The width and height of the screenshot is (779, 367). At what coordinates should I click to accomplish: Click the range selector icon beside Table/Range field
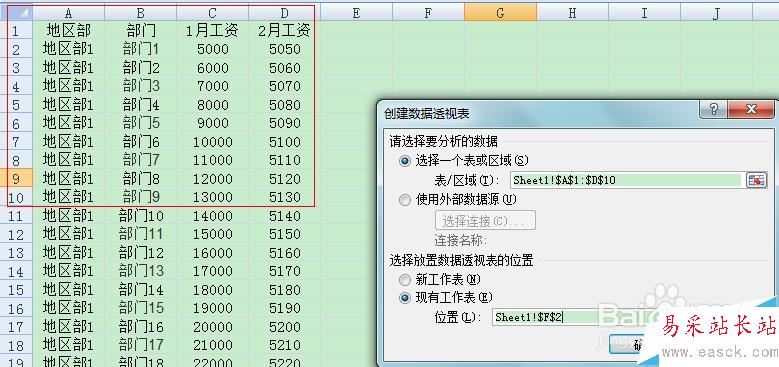pyautogui.click(x=756, y=180)
